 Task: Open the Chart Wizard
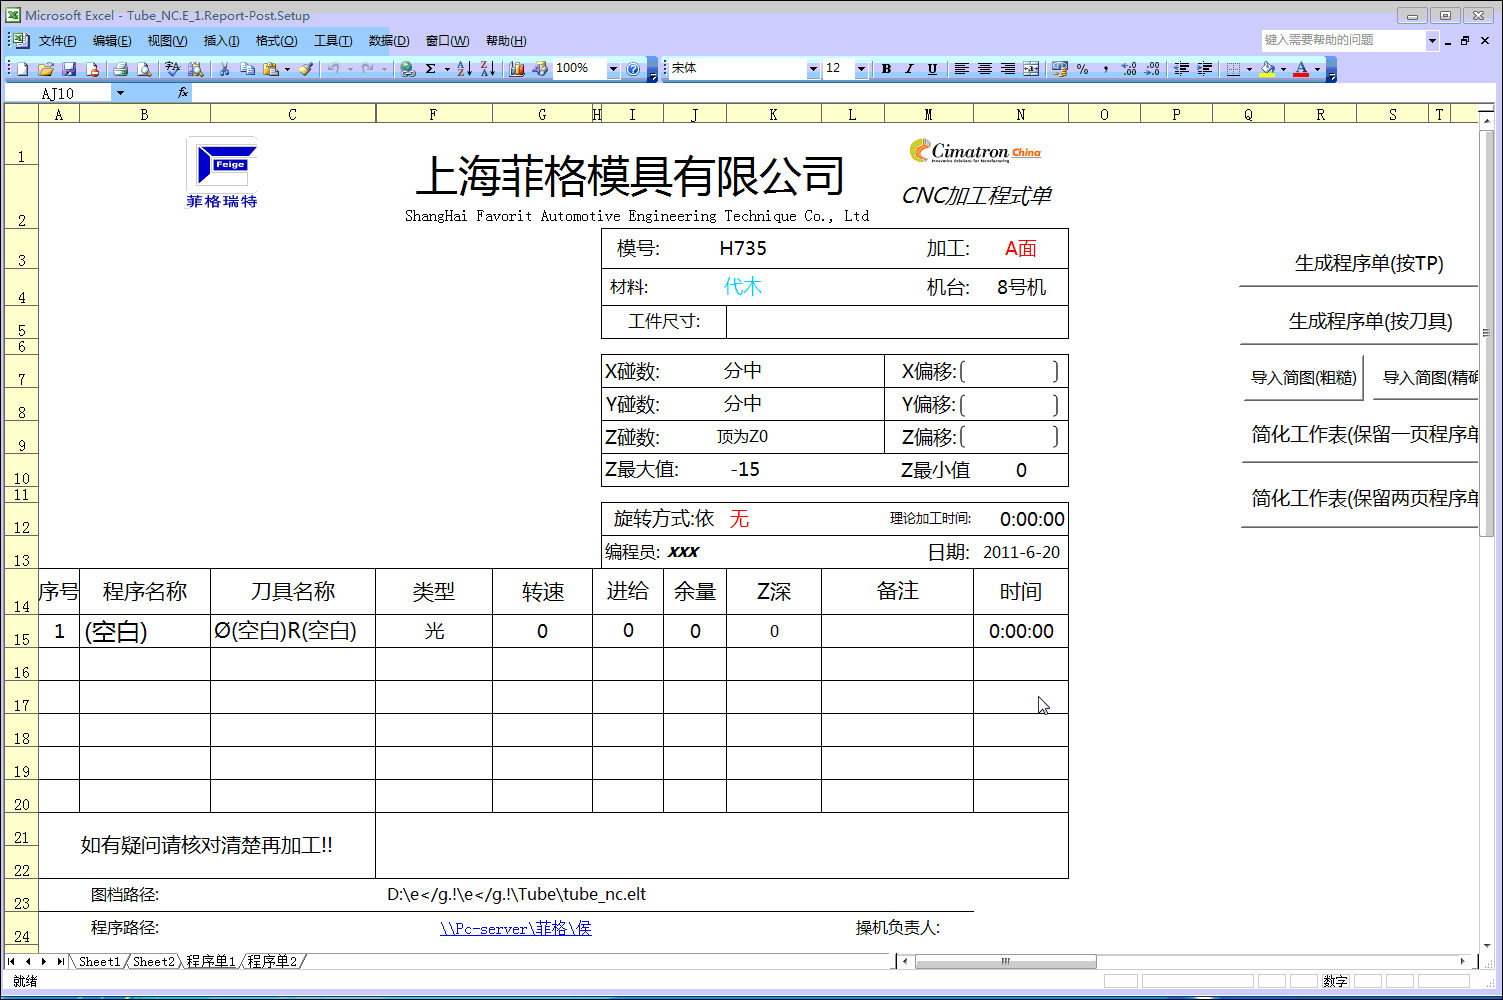(x=516, y=69)
